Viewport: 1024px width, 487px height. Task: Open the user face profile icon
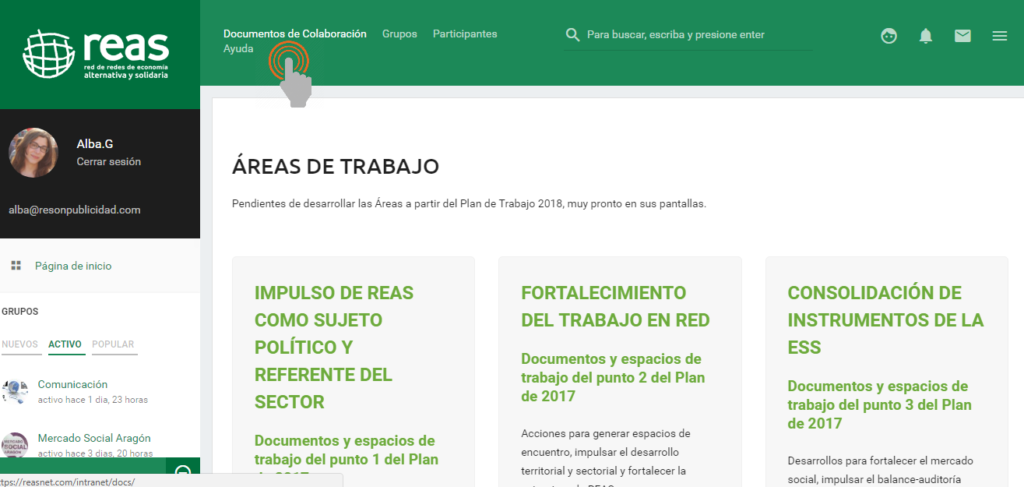click(x=889, y=36)
